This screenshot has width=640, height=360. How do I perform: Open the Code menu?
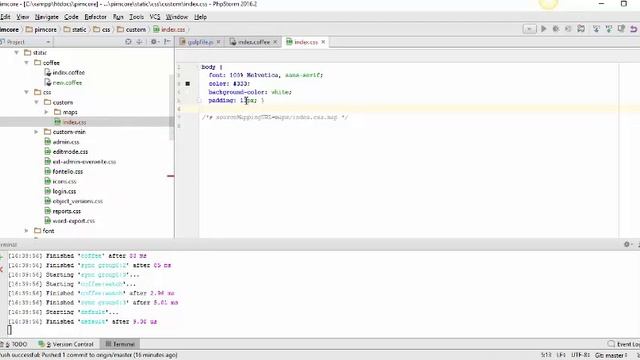click(71, 17)
